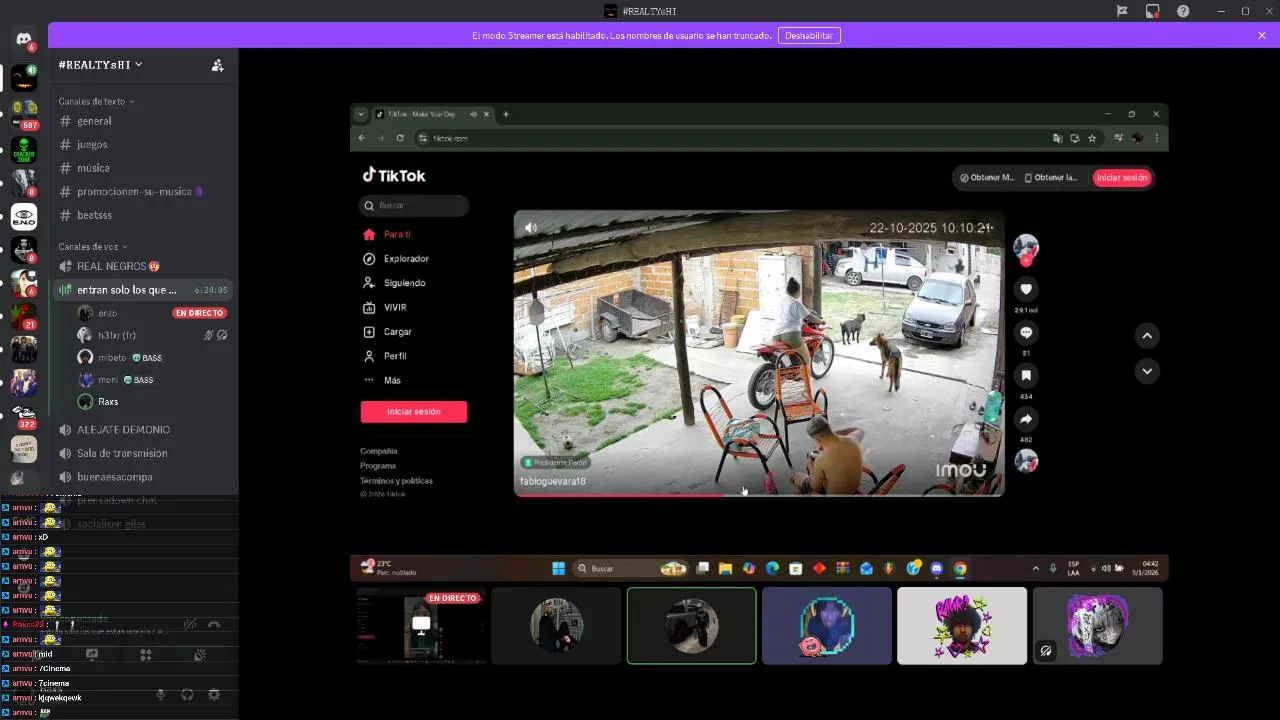Join buenaesacompa voice channel

coord(145,477)
